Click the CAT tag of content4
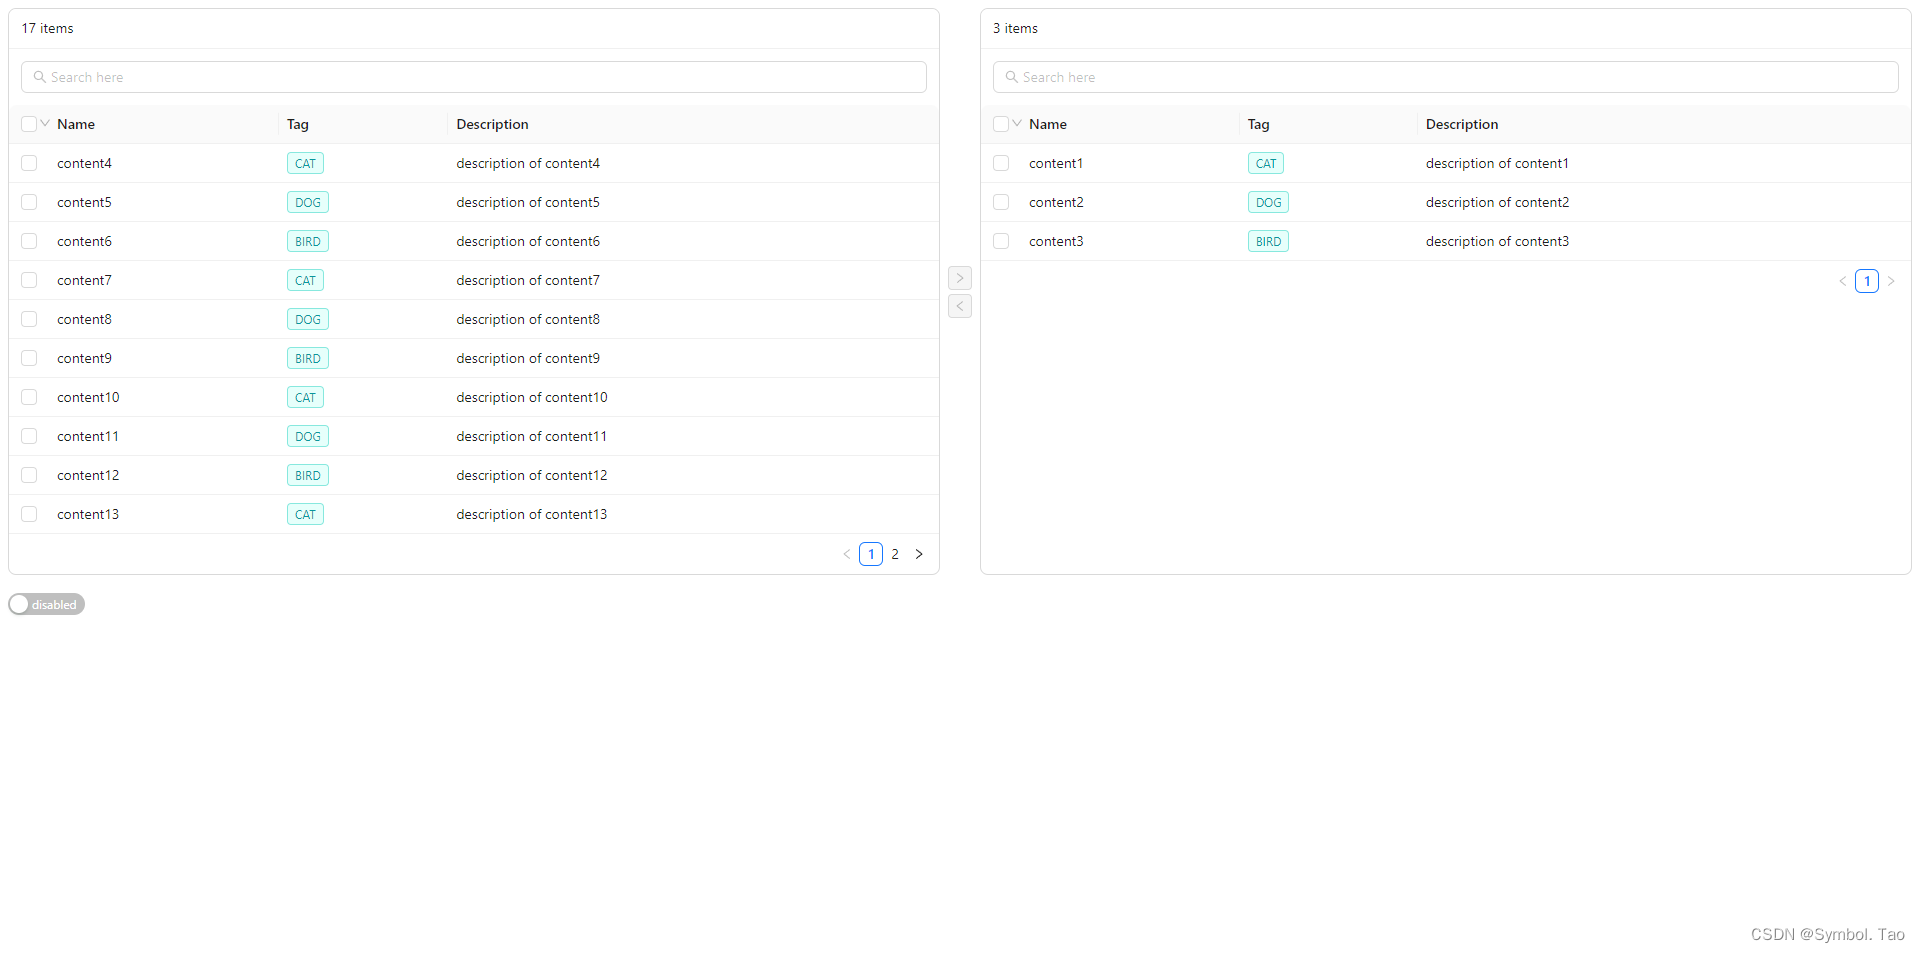This screenshot has width=1920, height=953. point(305,163)
